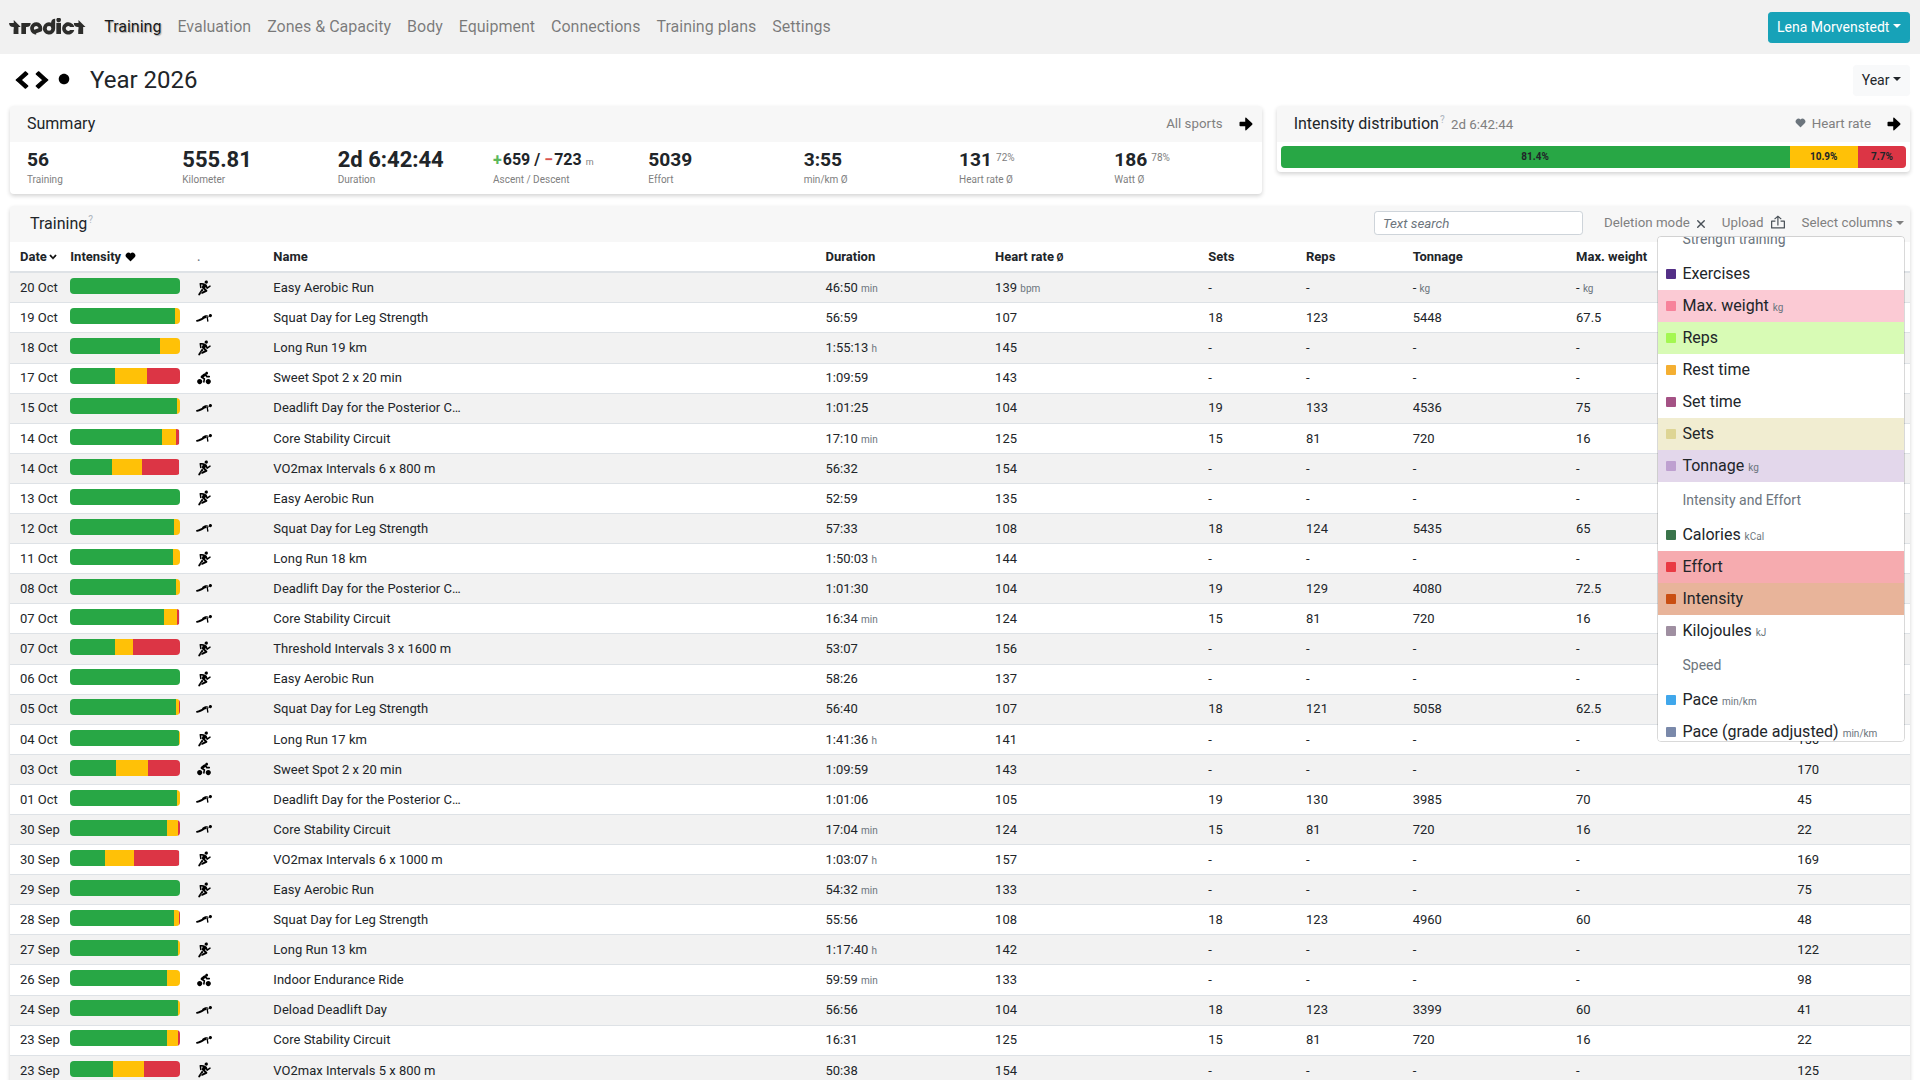The width and height of the screenshot is (1920, 1080).
Task: Toggle the Kilojoules column option
Action: (1780, 631)
